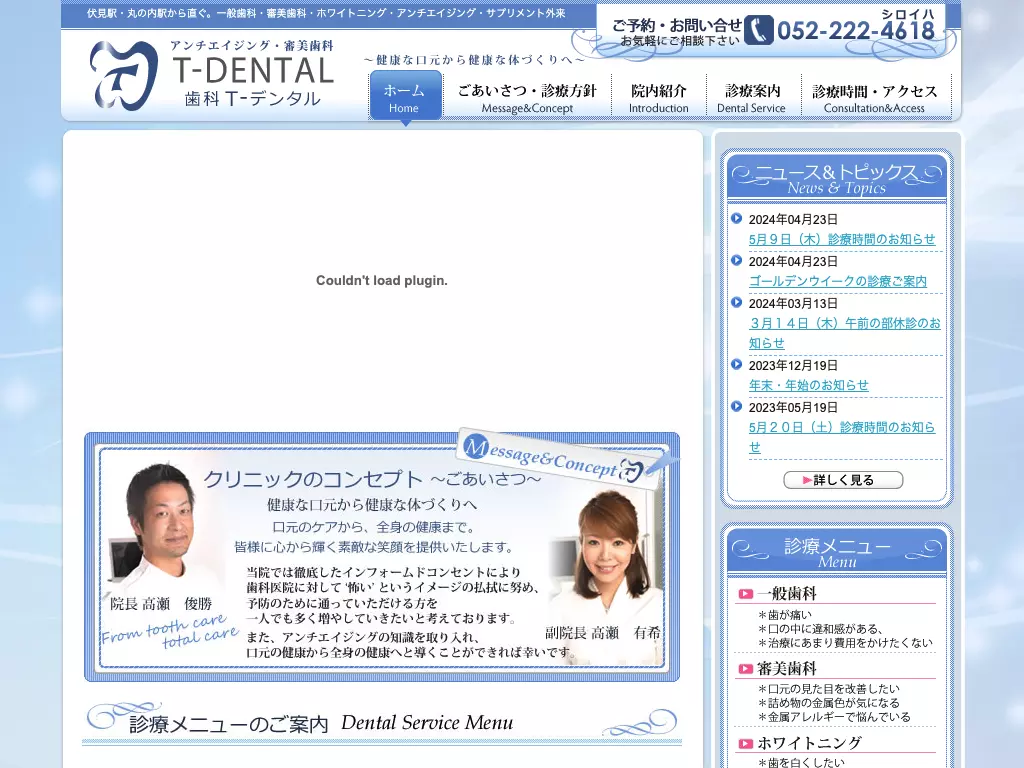Screen dimensions: 1024x768
Task: Open ごあいさつ・診療方針 Message&Concept menu
Action: 527,97
